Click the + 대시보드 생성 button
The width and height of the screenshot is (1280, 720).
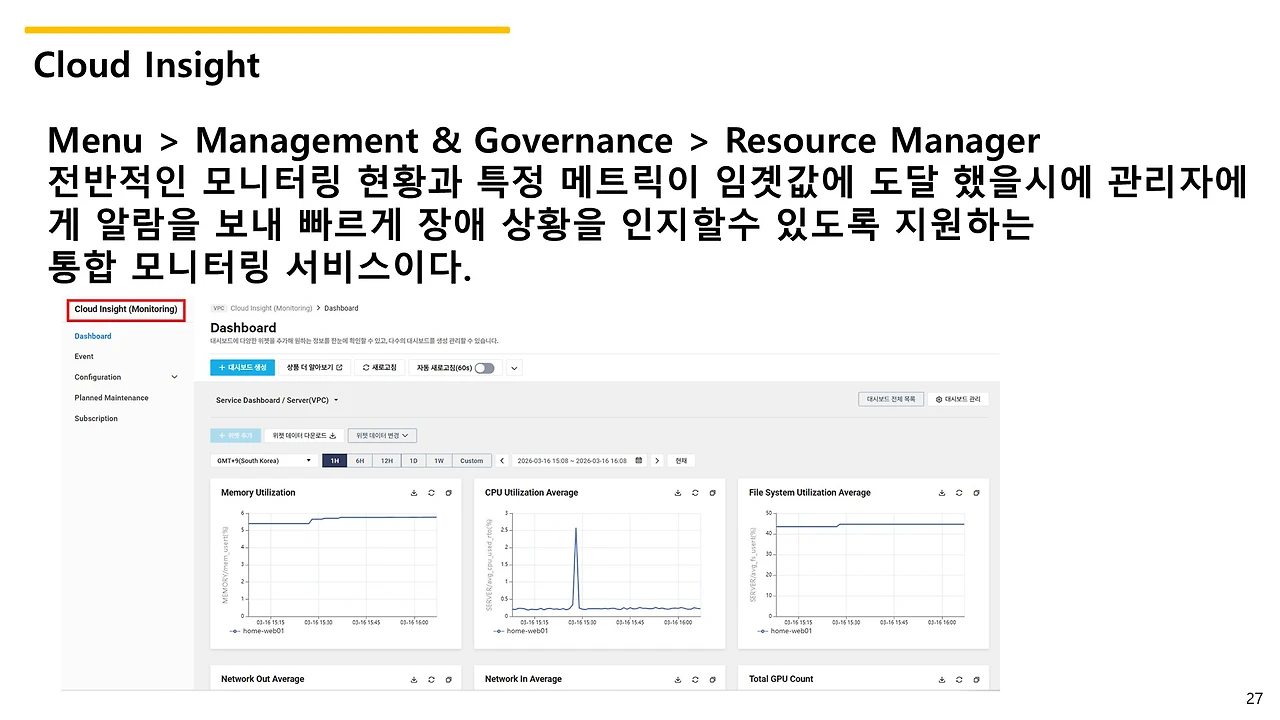[x=243, y=368]
